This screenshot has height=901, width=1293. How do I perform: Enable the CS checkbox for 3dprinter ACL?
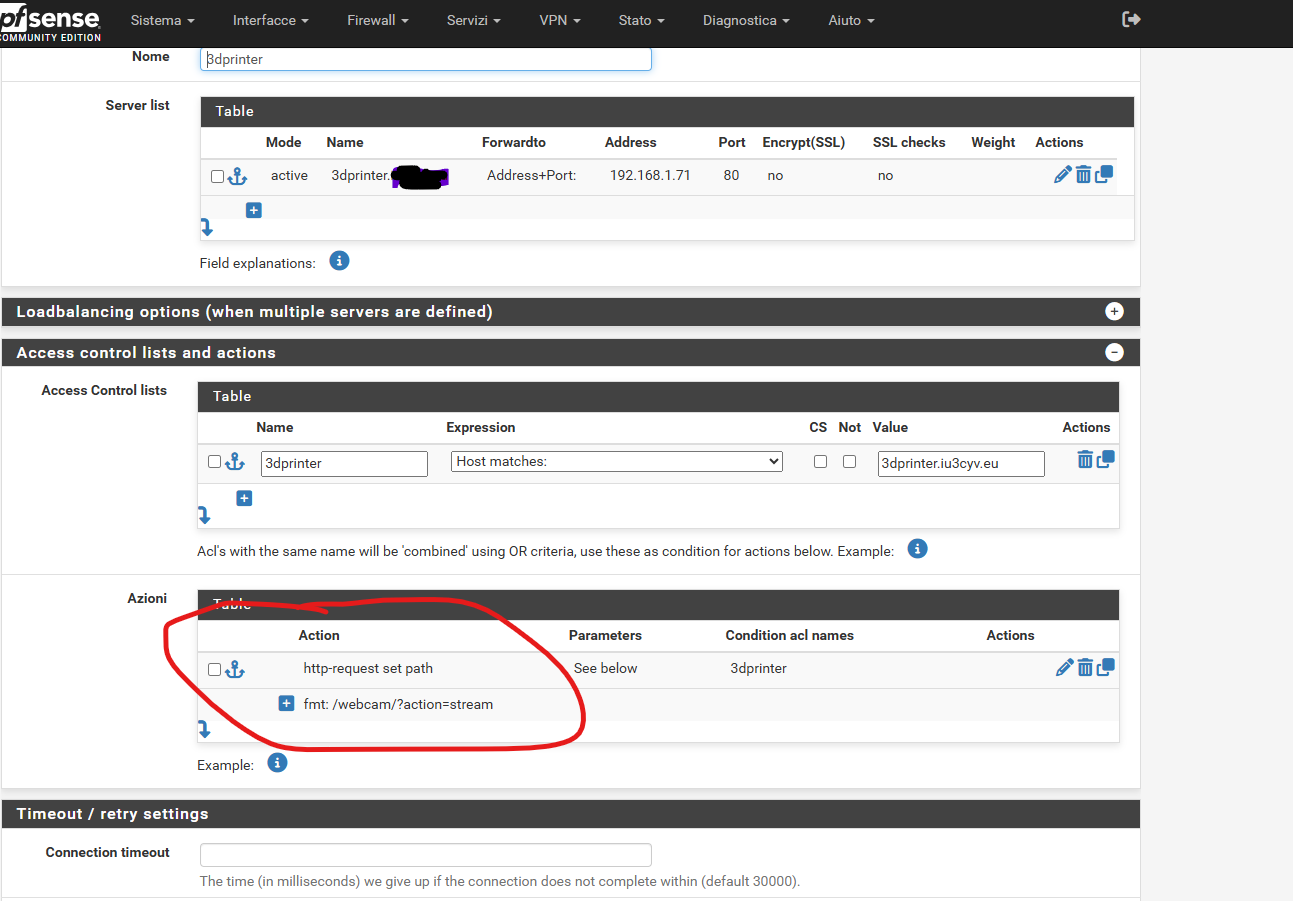(820, 462)
